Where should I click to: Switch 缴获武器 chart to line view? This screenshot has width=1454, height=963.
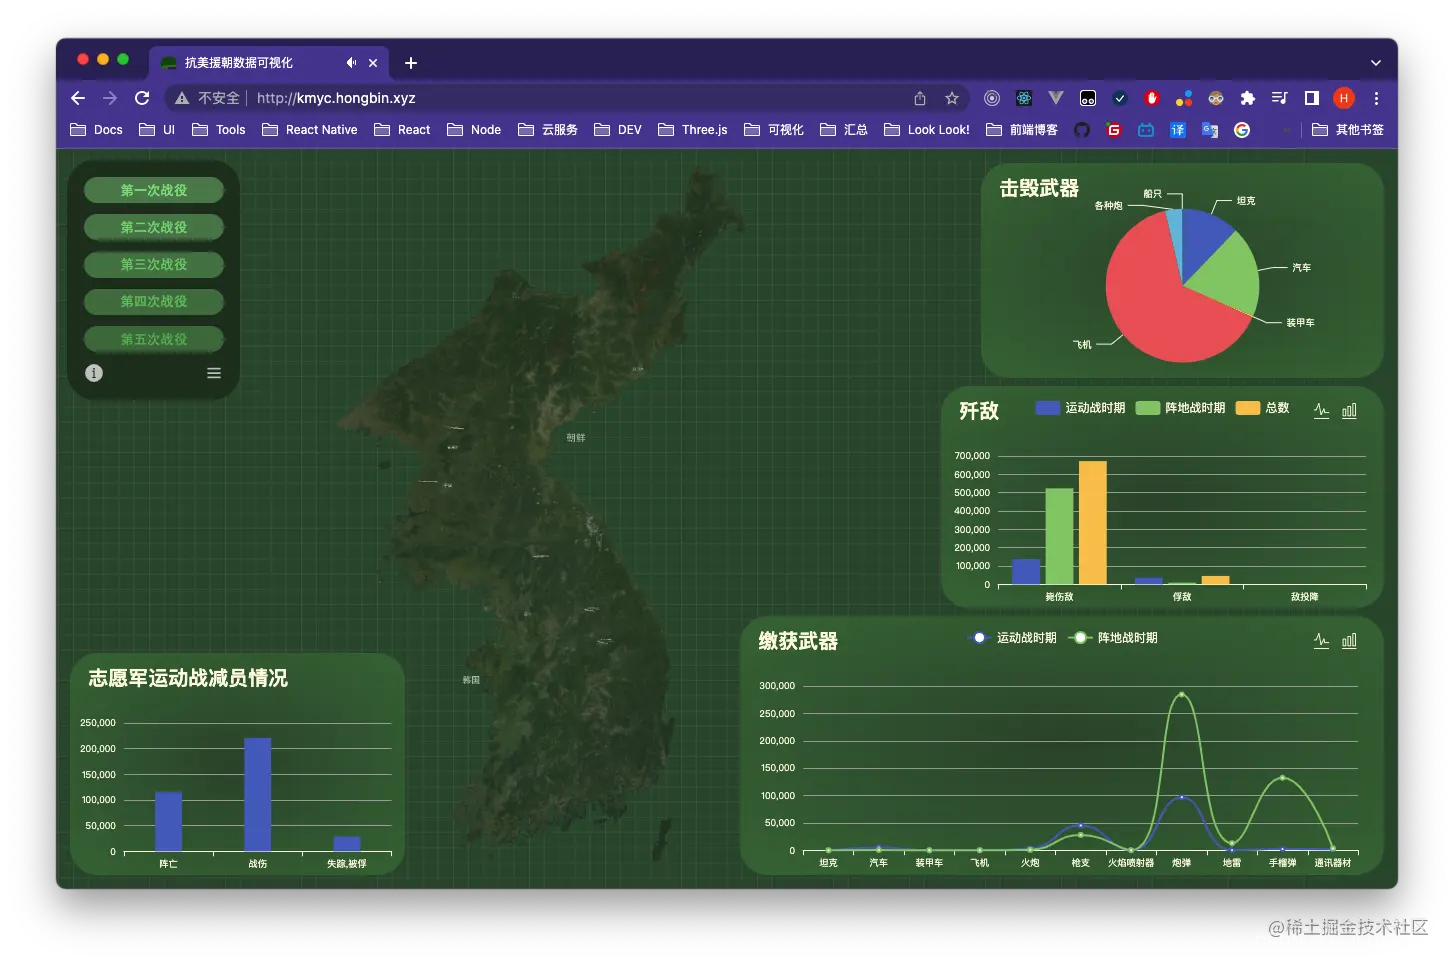[1322, 640]
